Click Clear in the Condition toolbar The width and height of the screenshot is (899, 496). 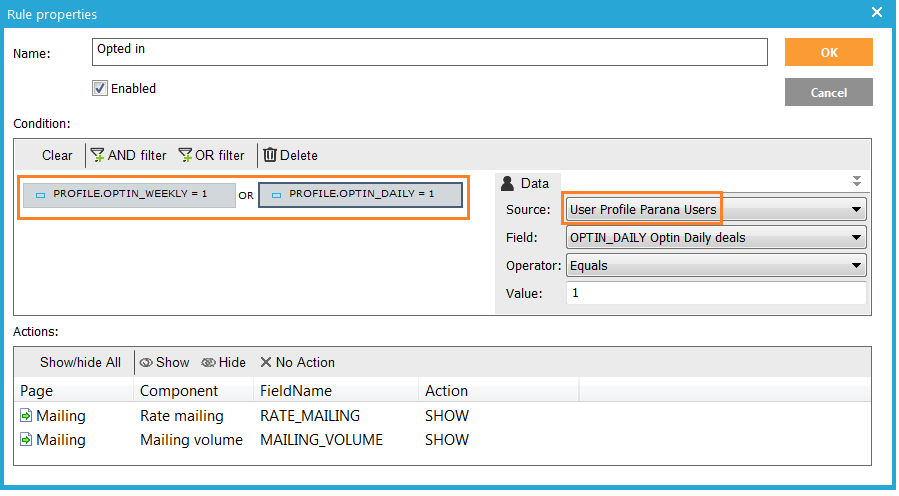click(x=57, y=155)
